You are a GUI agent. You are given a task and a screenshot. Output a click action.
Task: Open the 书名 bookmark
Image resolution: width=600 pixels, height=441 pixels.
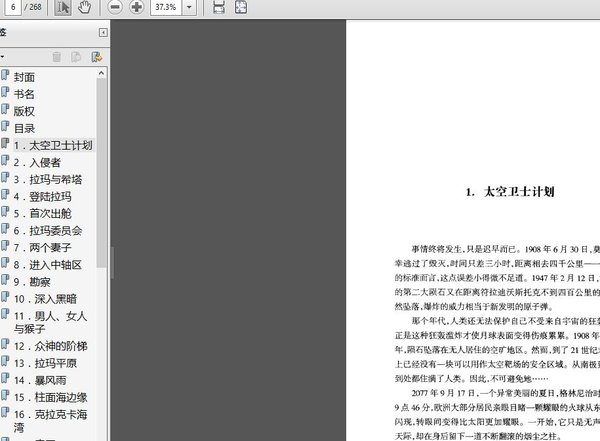(24, 94)
